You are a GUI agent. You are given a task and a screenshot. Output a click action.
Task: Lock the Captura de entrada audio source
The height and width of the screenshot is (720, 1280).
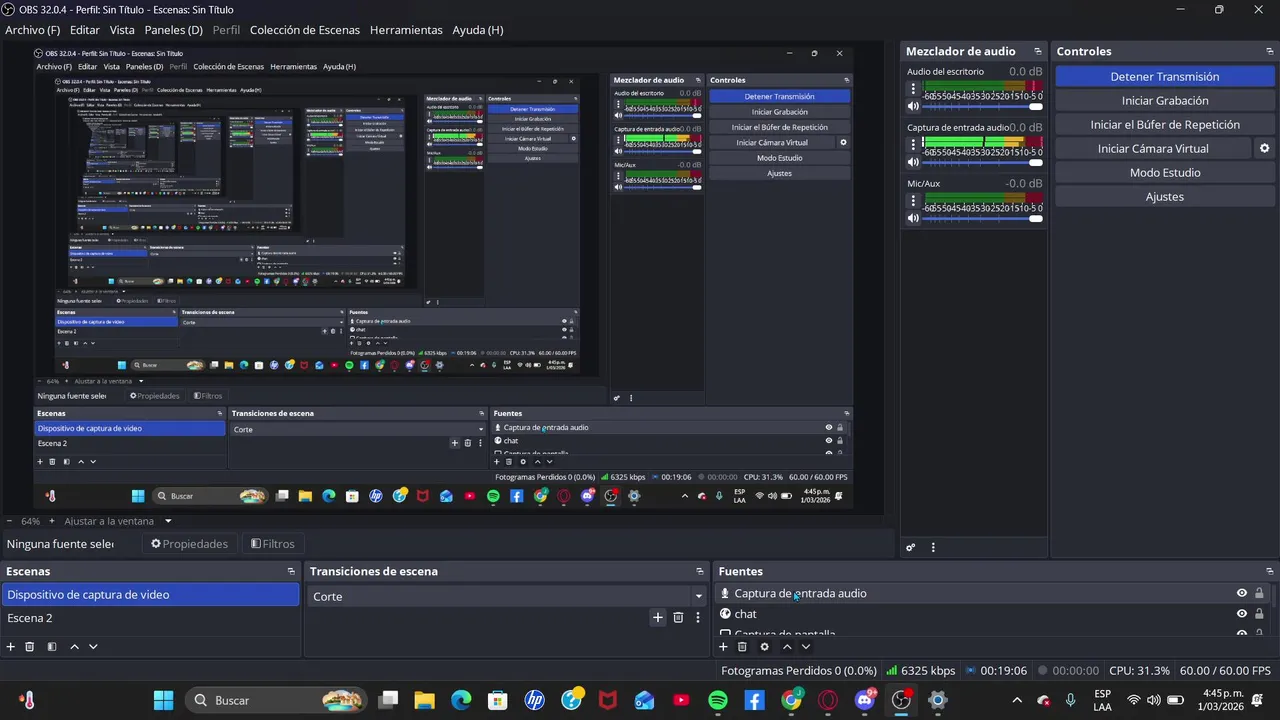tap(1259, 593)
